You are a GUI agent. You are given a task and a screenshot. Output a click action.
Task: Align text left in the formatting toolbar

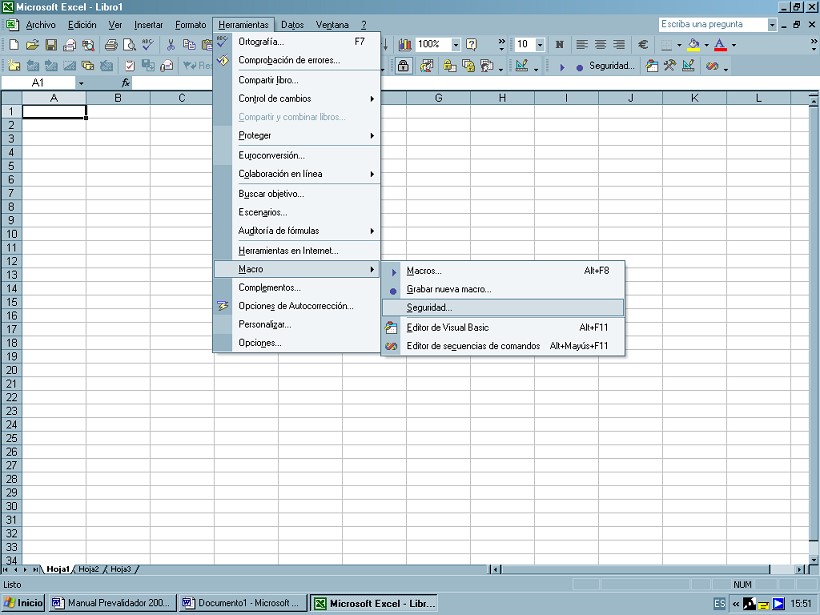pos(582,45)
